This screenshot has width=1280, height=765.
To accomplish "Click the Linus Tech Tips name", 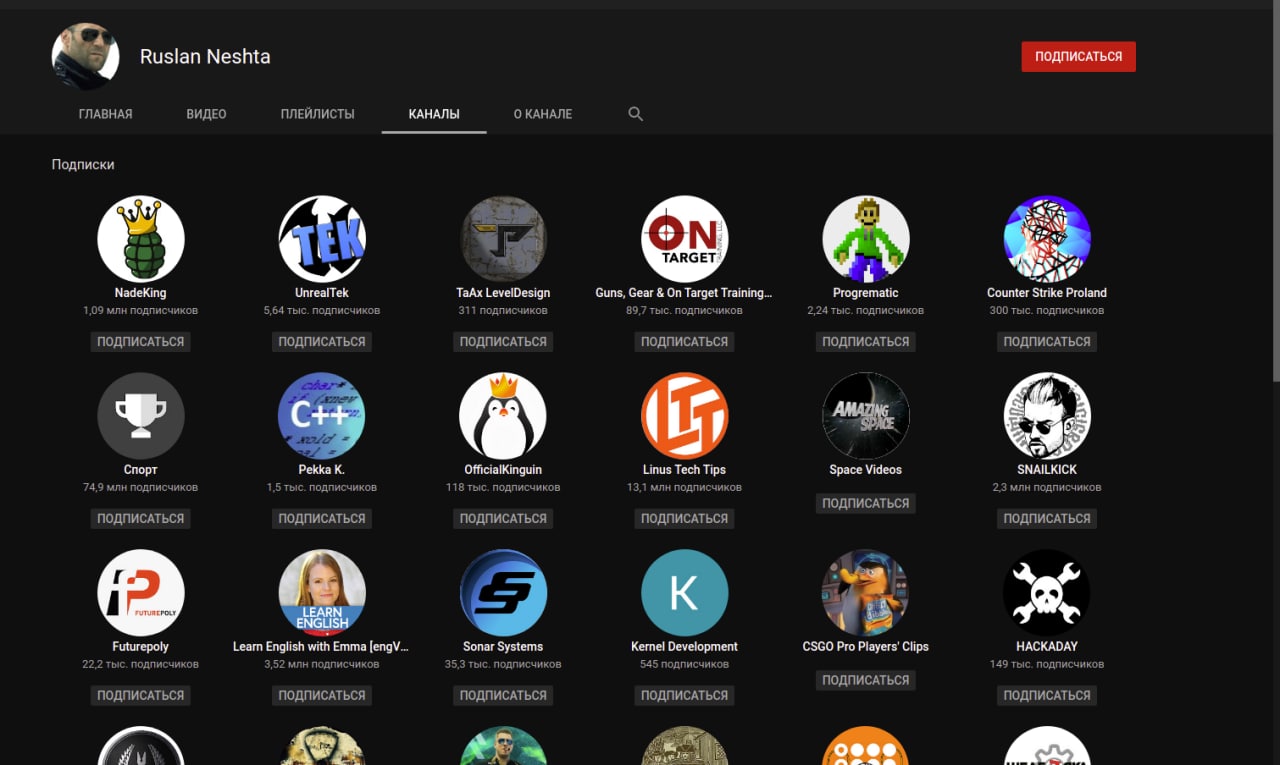I will point(685,470).
